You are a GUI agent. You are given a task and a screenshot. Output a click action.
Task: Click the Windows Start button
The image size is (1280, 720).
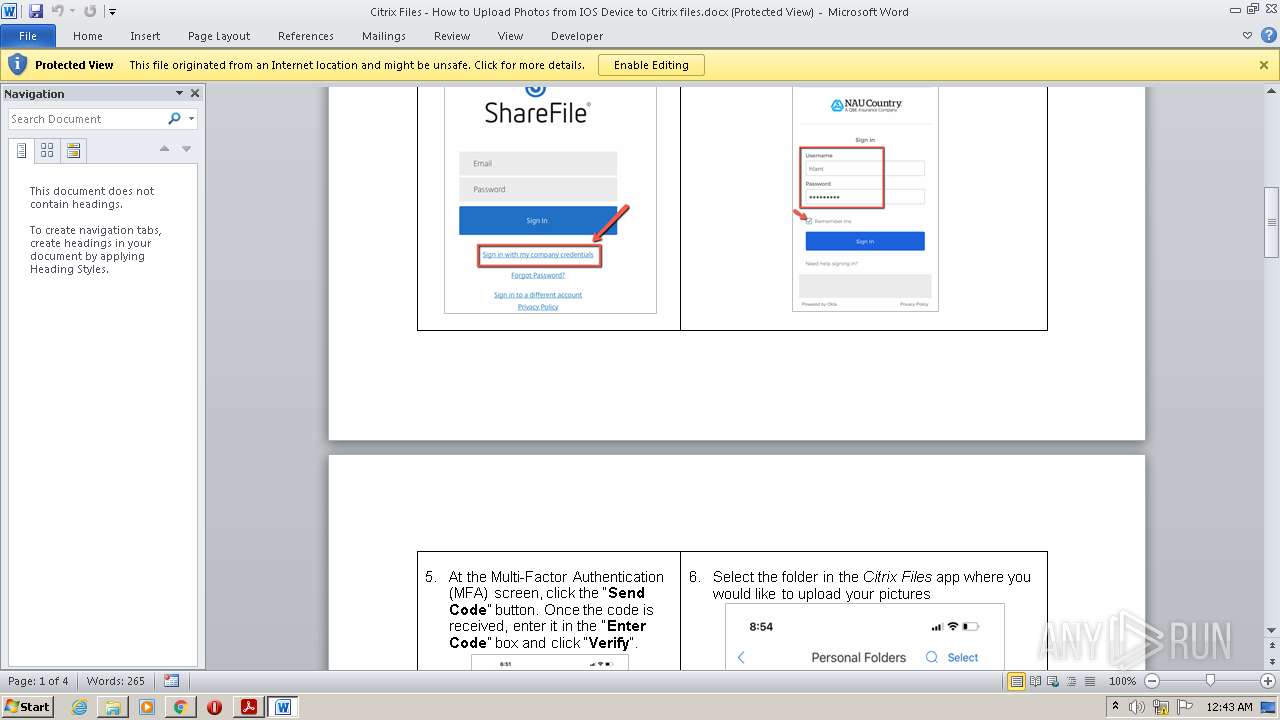pos(27,706)
